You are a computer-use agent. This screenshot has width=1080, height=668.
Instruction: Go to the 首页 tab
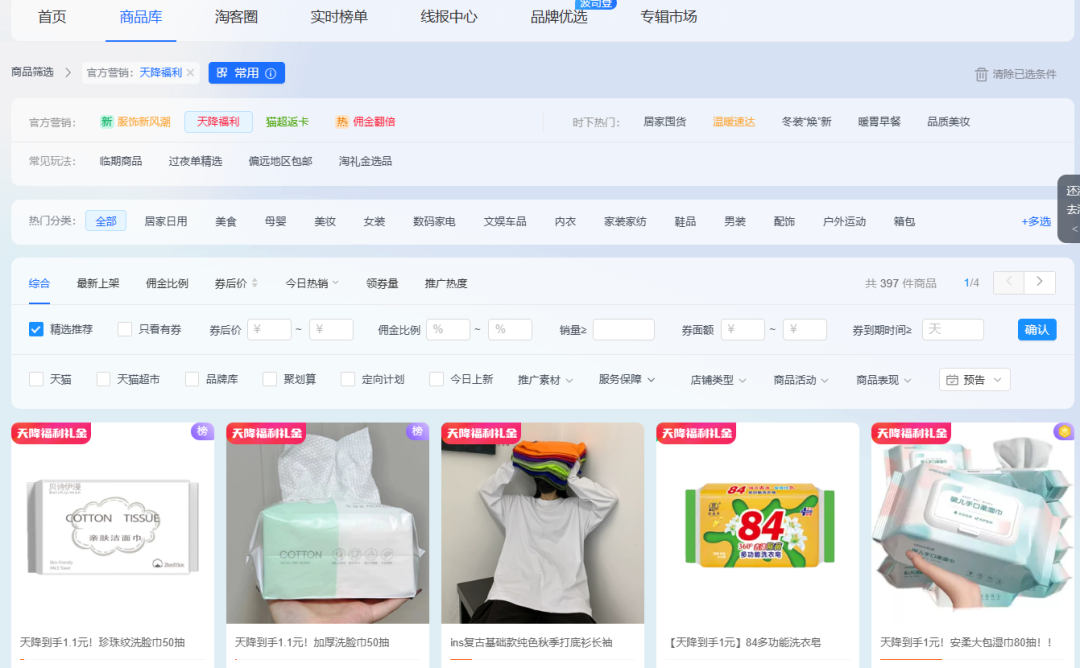pos(52,17)
